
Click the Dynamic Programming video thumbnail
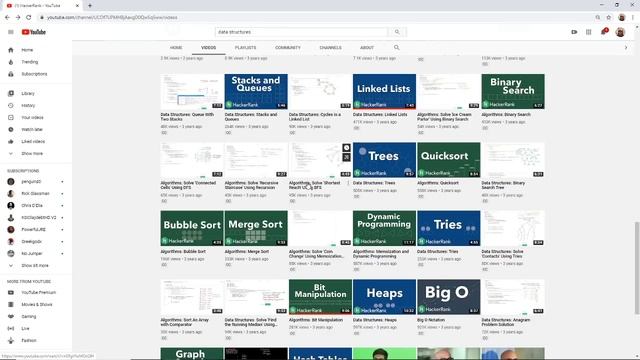click(384, 228)
